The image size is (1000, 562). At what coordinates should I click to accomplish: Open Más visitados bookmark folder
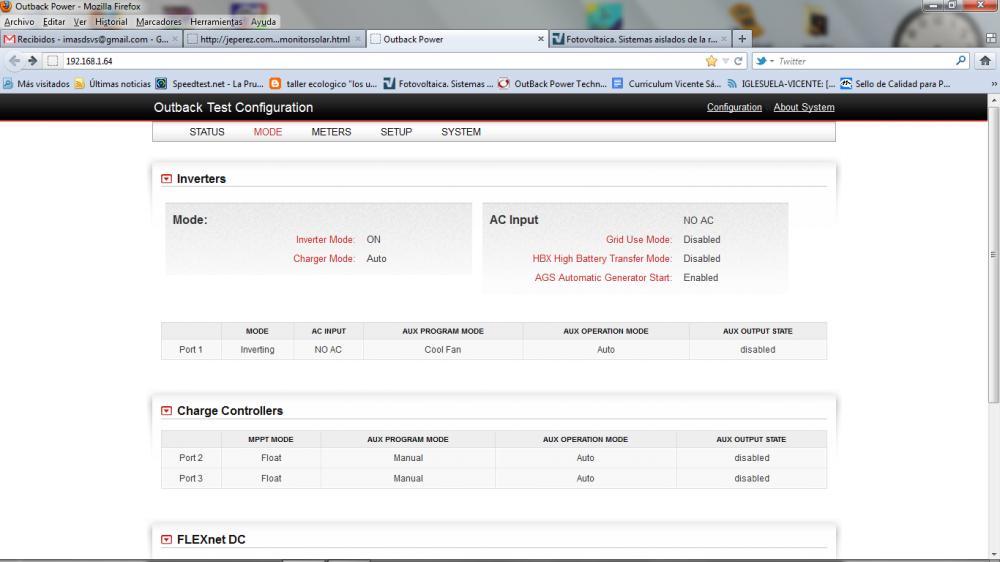(36, 84)
